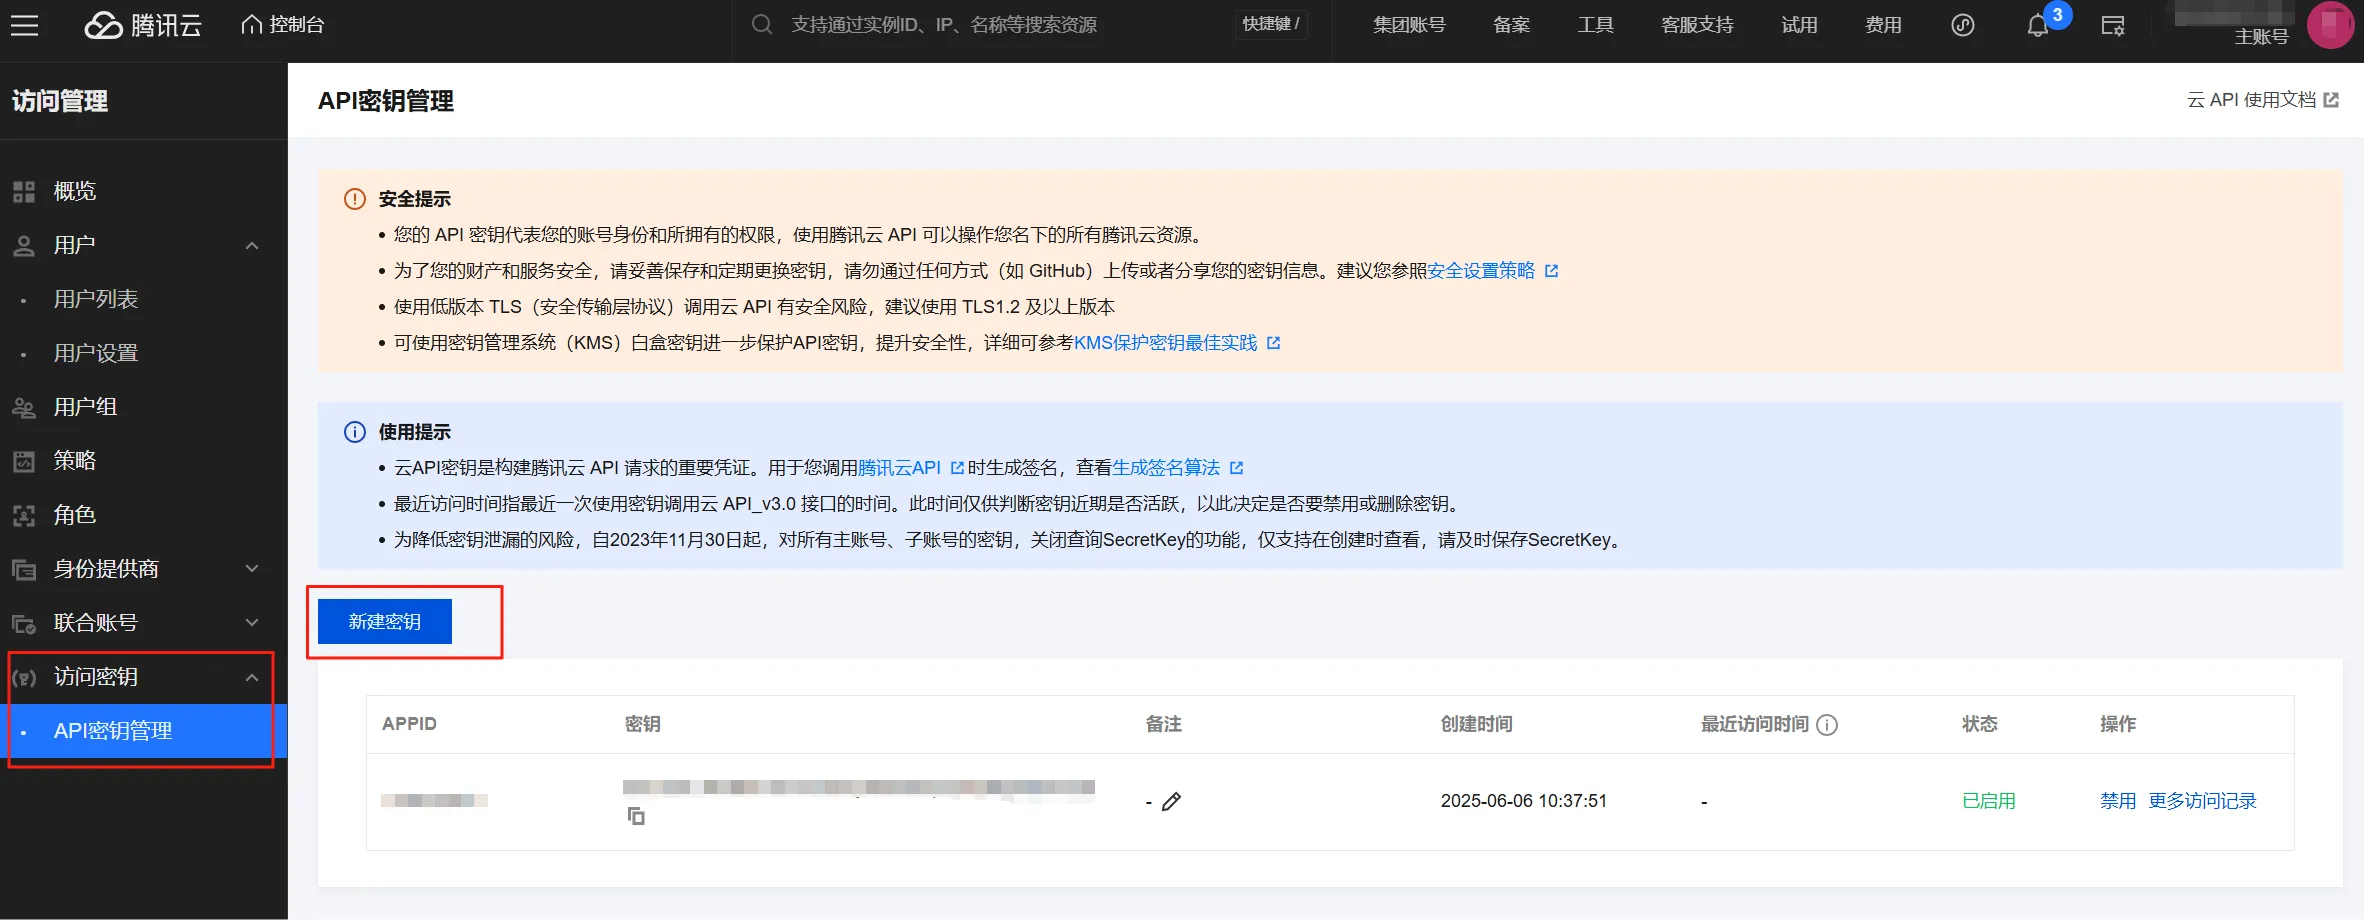2364x920 pixels.
Task: Open 费用 menu
Action: tap(1883, 25)
